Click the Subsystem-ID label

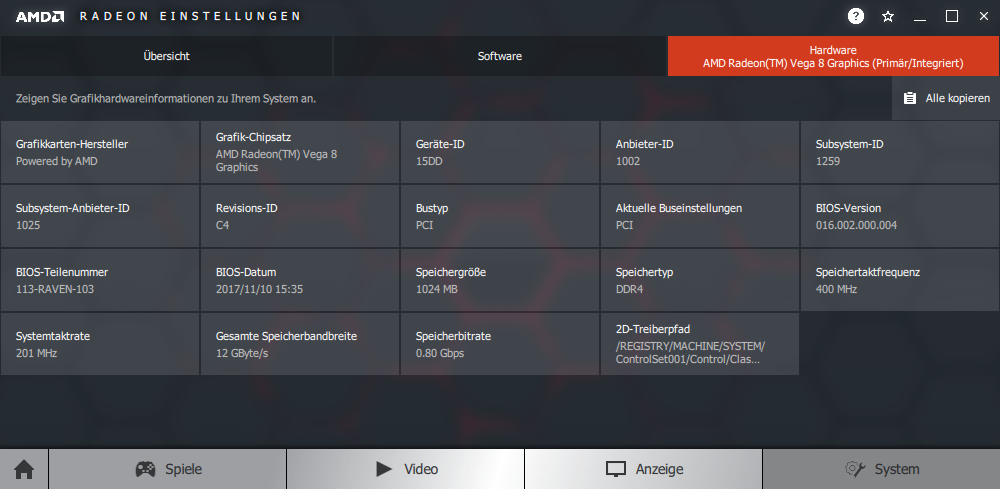[849, 144]
